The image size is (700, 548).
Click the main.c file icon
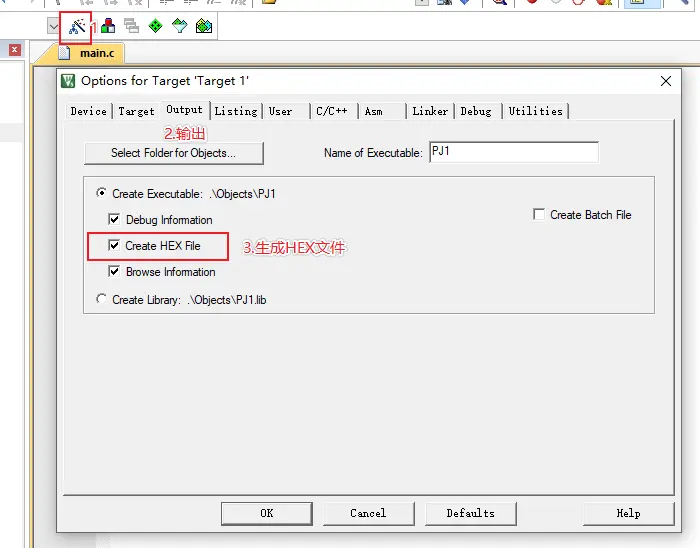(64, 53)
